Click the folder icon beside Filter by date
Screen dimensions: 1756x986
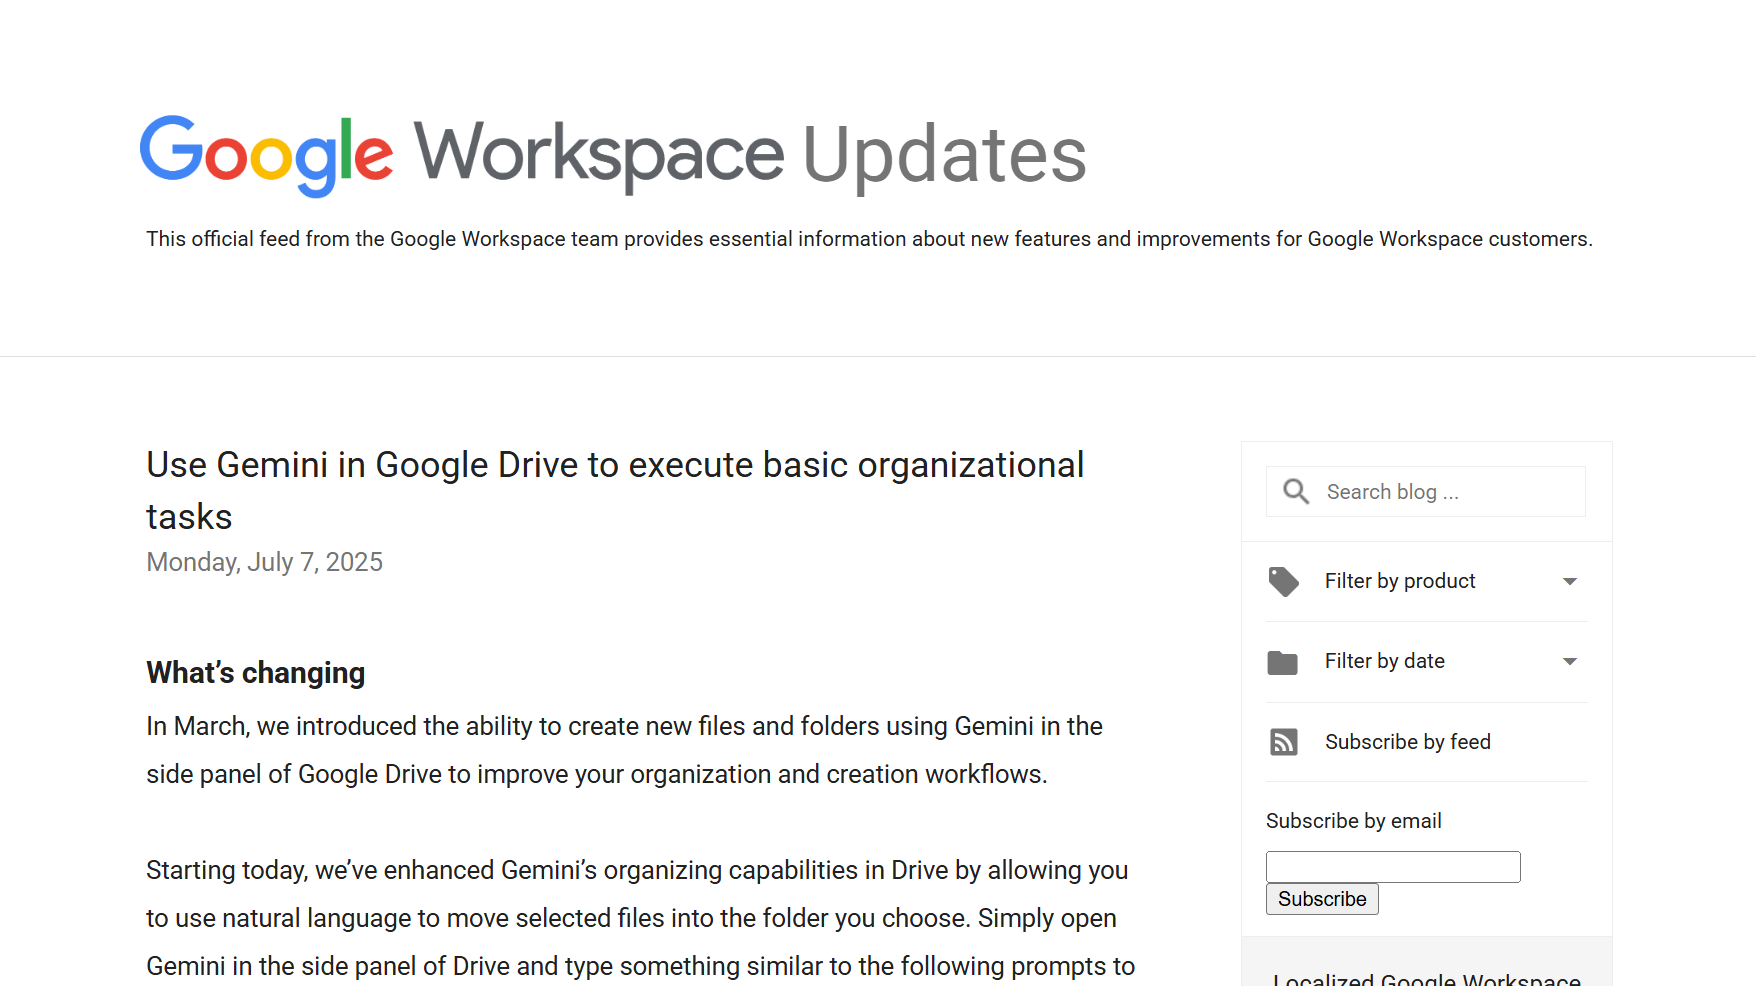coord(1282,662)
